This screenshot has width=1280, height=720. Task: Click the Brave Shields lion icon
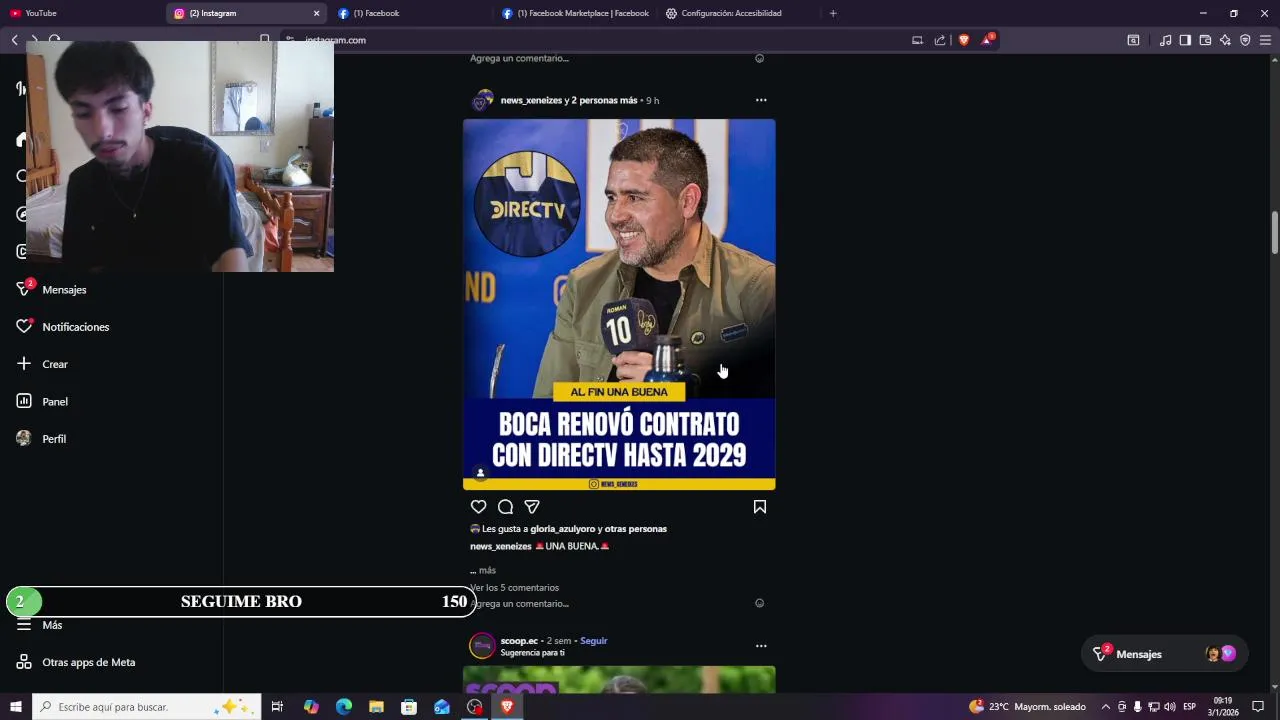click(964, 40)
